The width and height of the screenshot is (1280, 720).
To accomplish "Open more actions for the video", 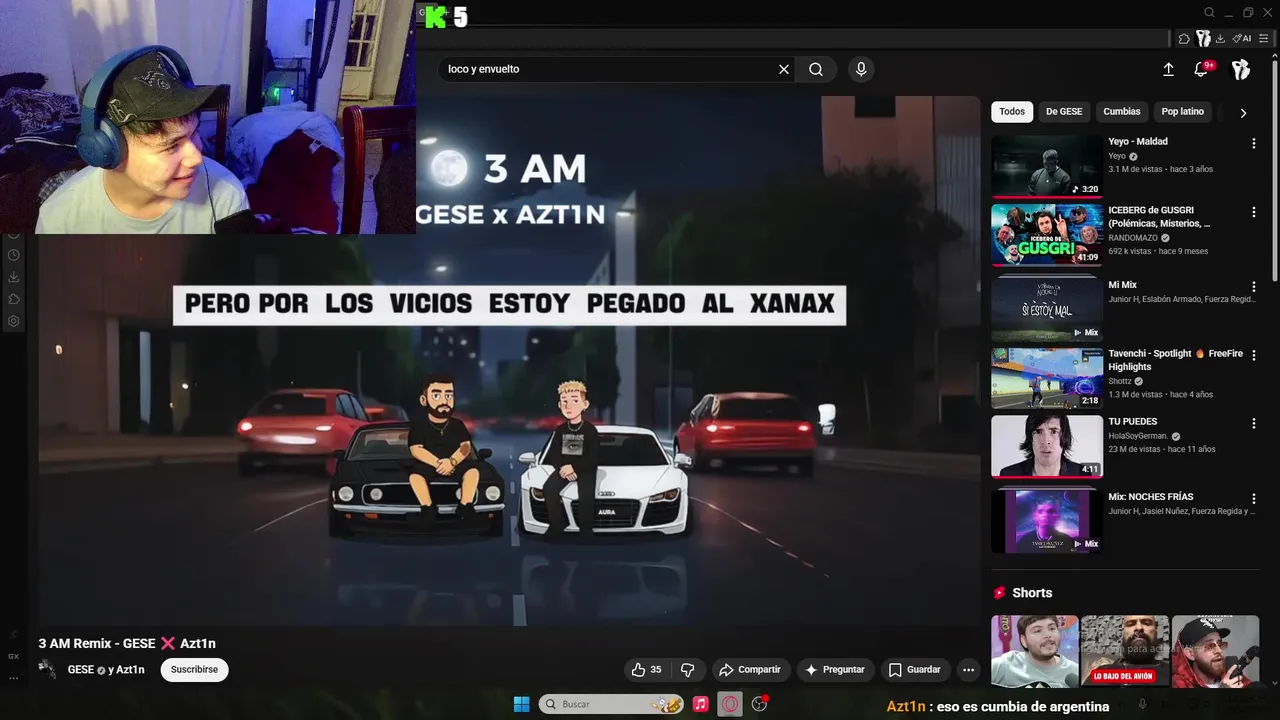I will click(967, 670).
